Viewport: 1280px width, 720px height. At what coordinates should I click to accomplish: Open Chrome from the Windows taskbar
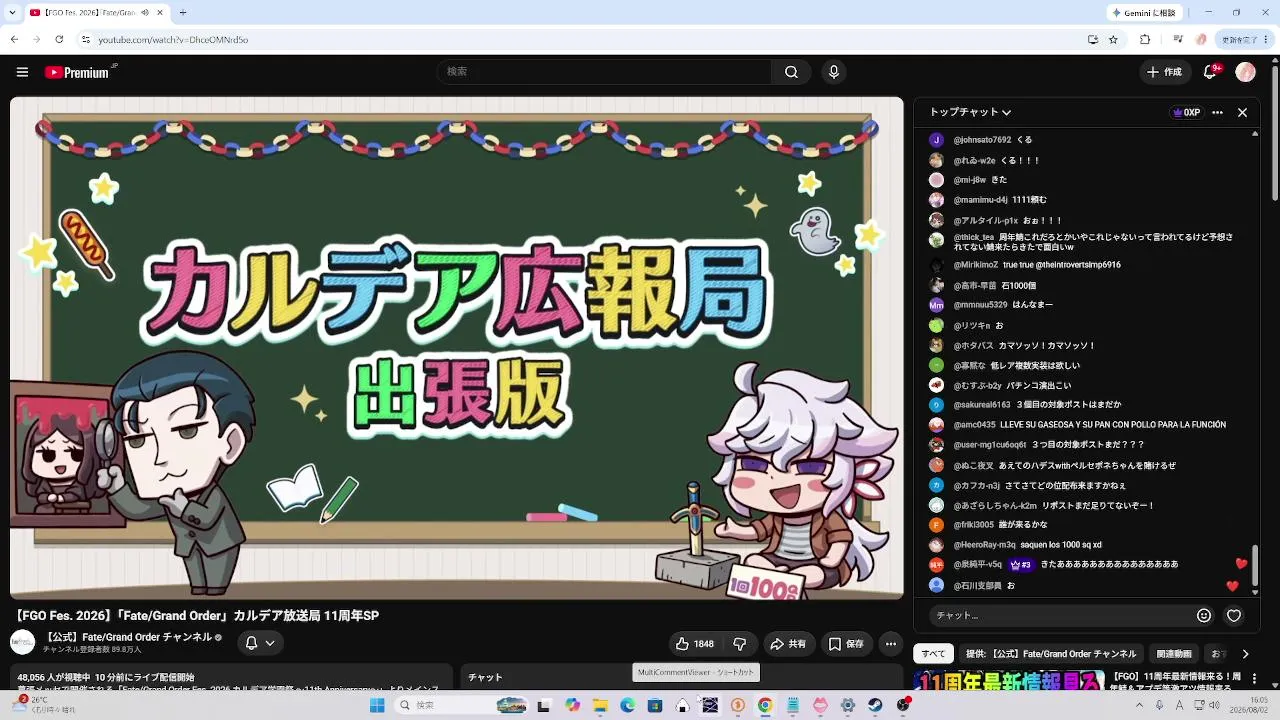765,705
